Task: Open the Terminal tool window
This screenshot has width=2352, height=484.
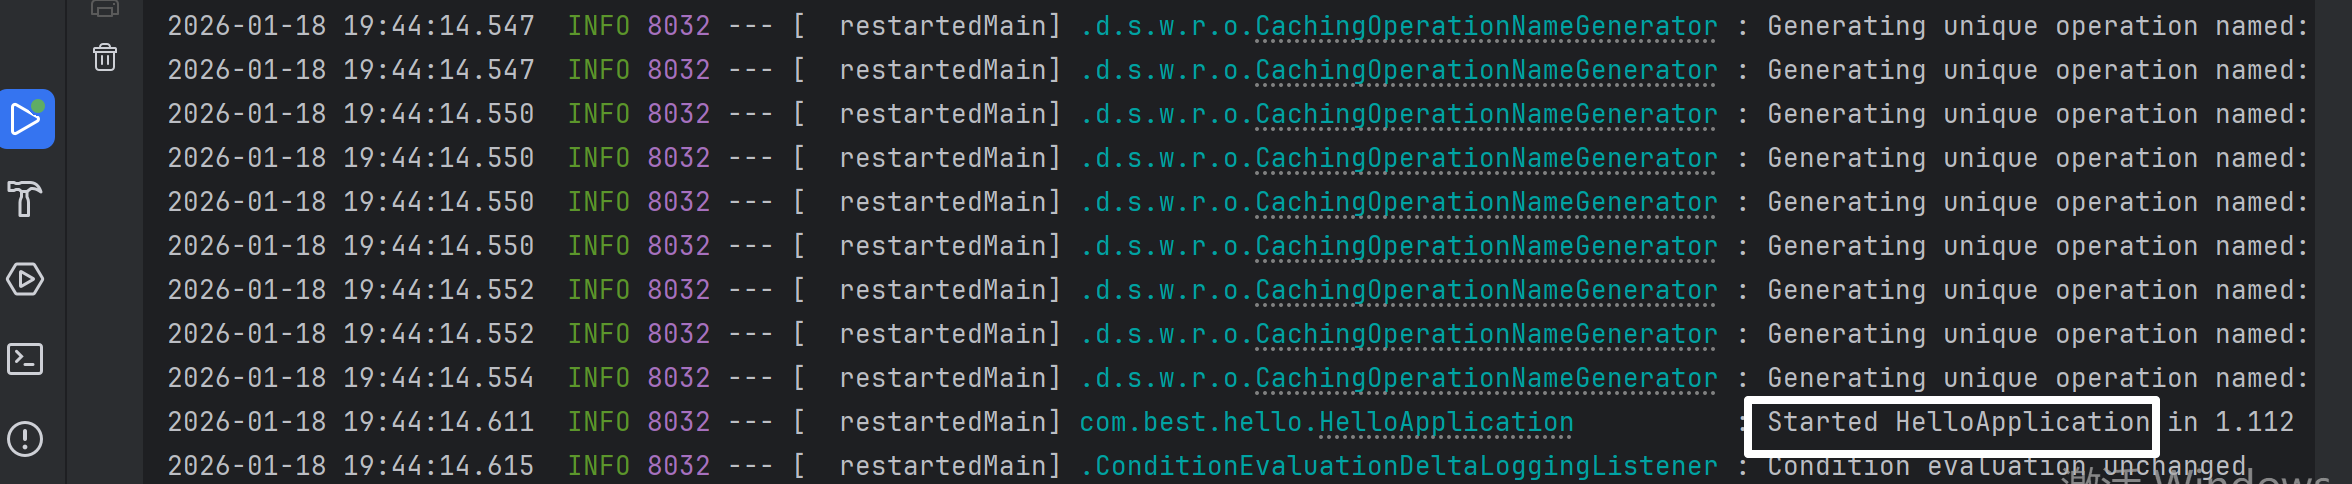Action: tap(25, 359)
